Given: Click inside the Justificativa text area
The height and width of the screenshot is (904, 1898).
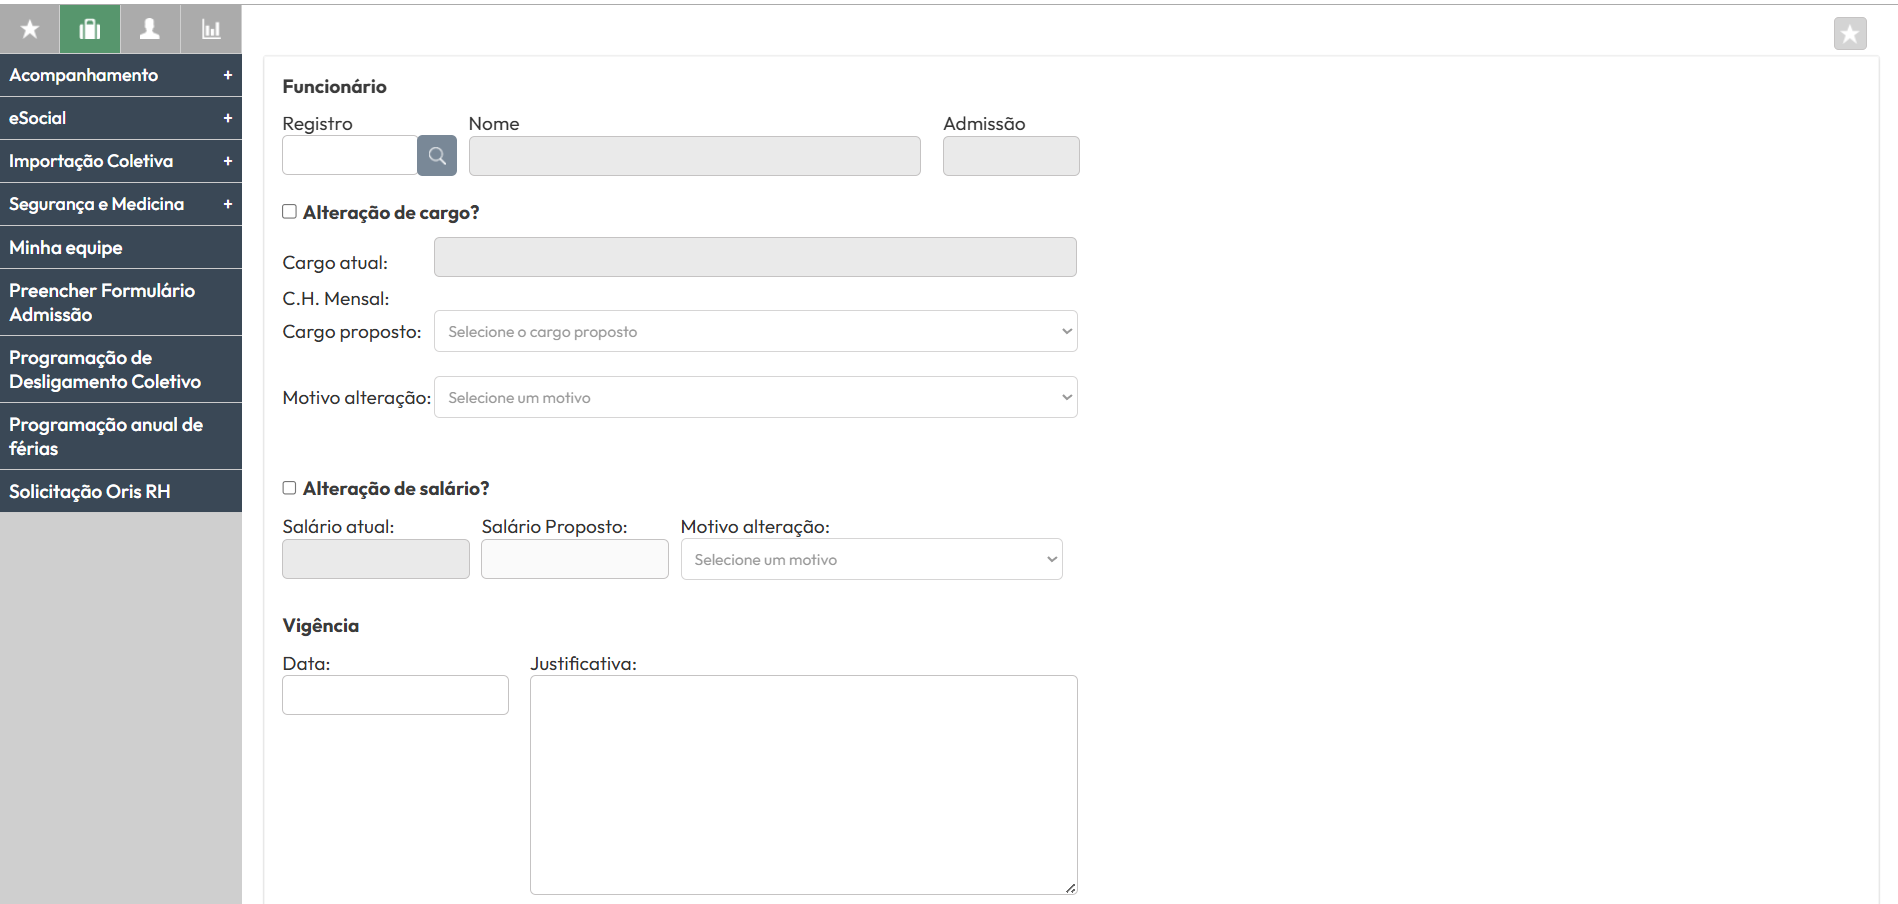Looking at the screenshot, I should pos(804,785).
